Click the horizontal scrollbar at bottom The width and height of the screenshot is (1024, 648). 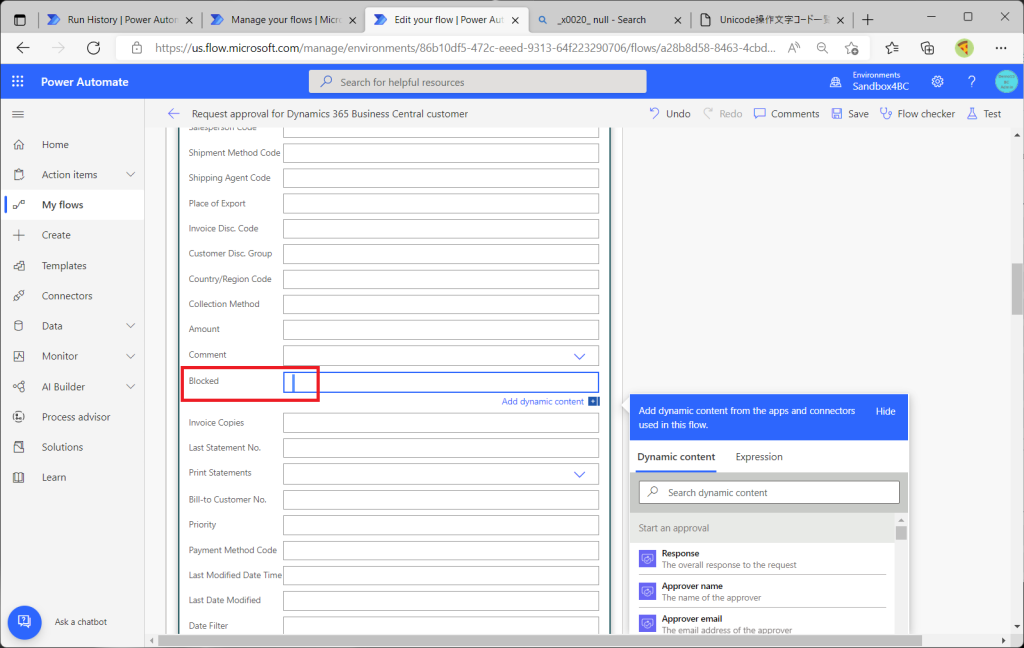coord(539,641)
